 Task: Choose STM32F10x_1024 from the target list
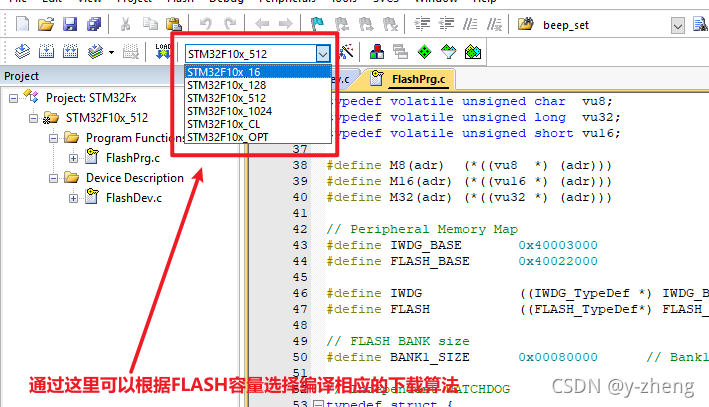258,111
